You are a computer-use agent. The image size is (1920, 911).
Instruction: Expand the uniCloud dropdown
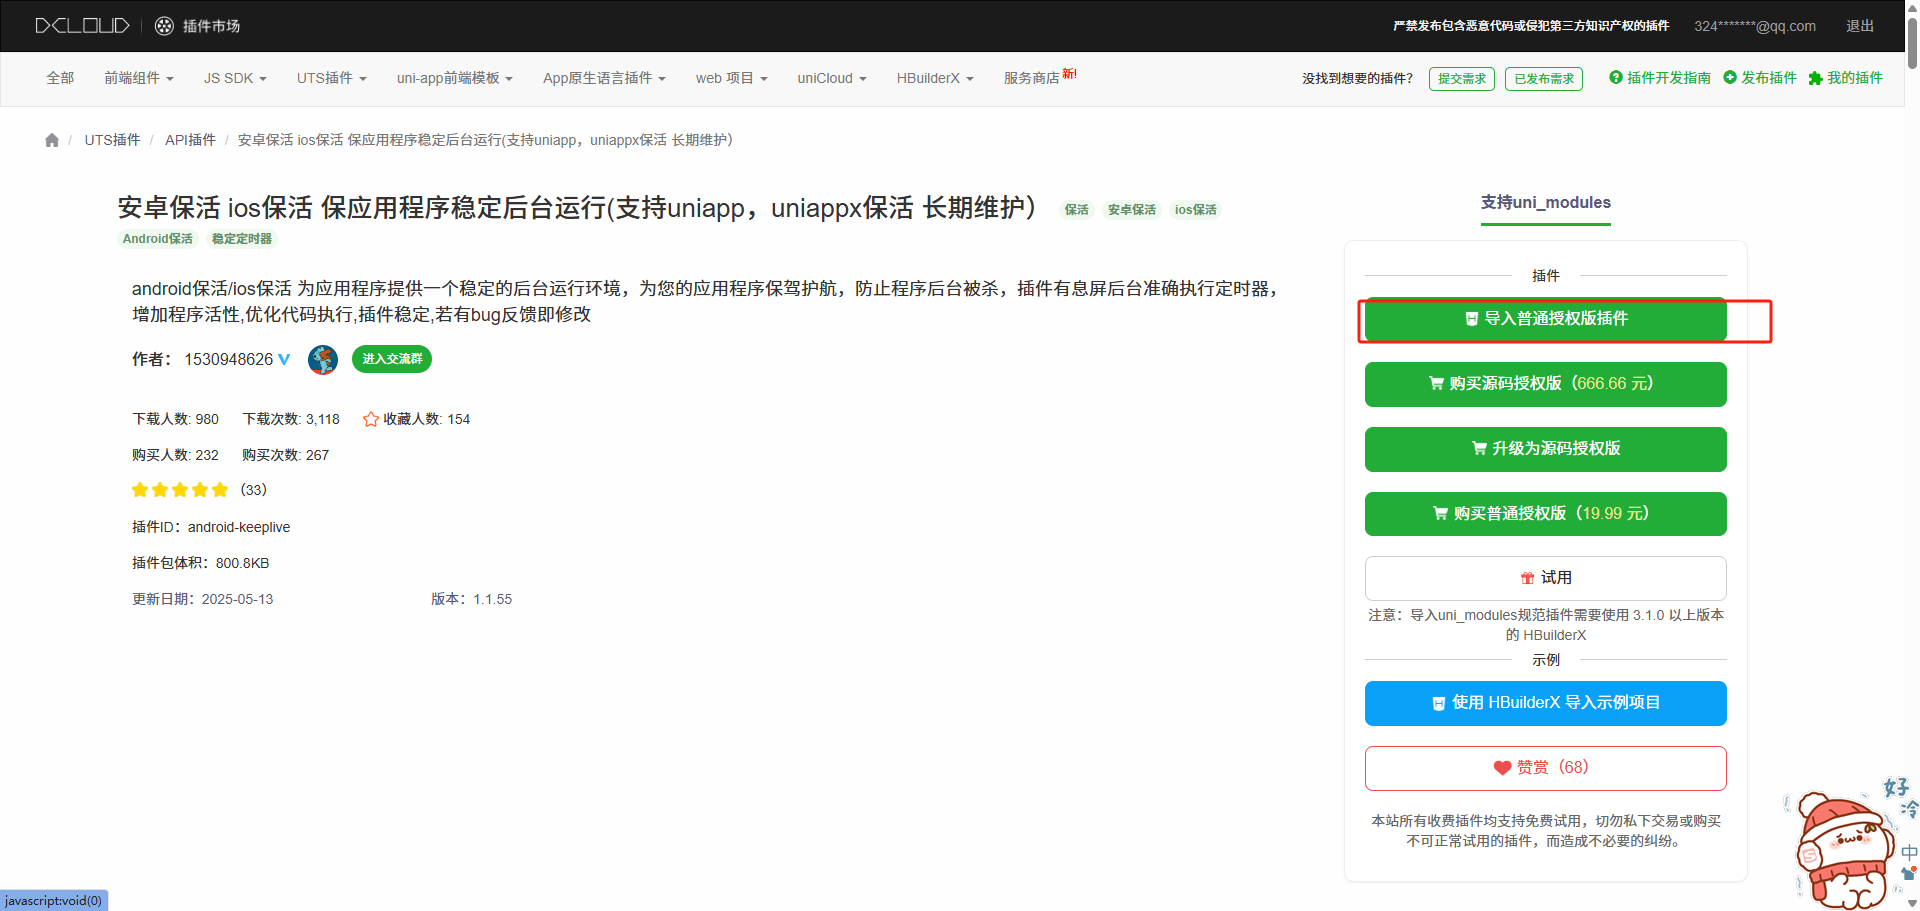point(832,78)
